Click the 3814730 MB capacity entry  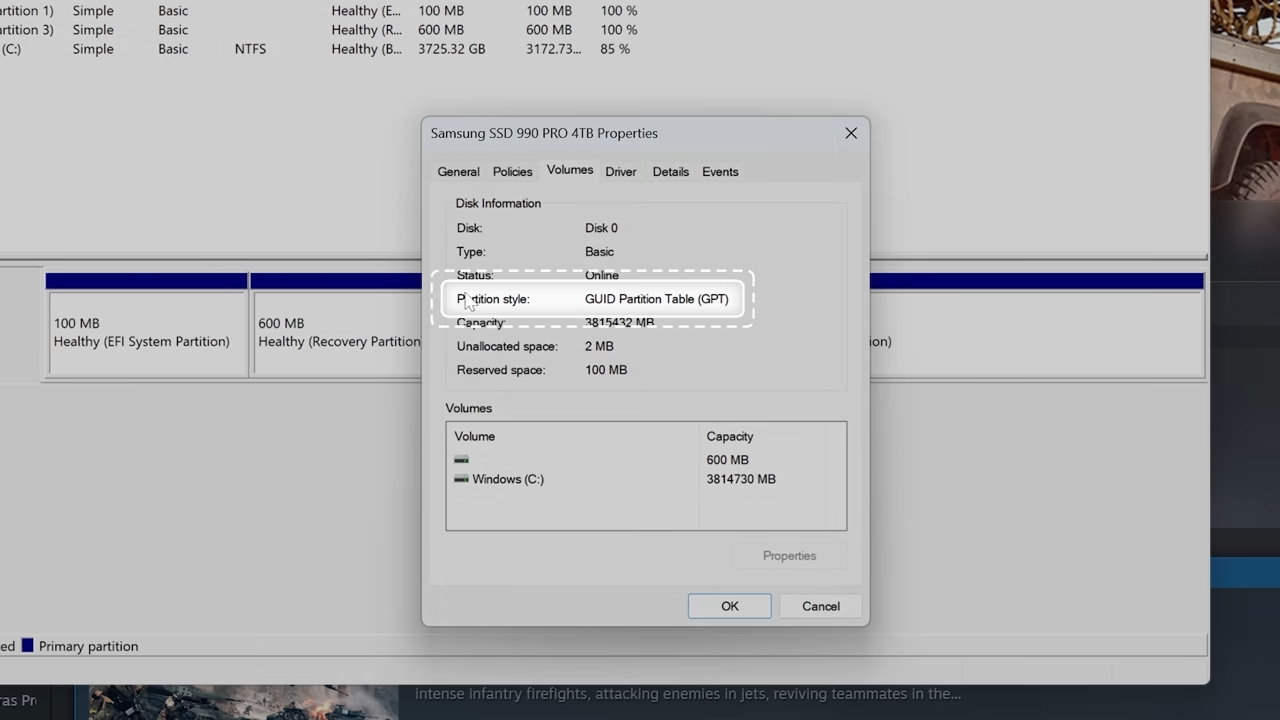pos(740,479)
